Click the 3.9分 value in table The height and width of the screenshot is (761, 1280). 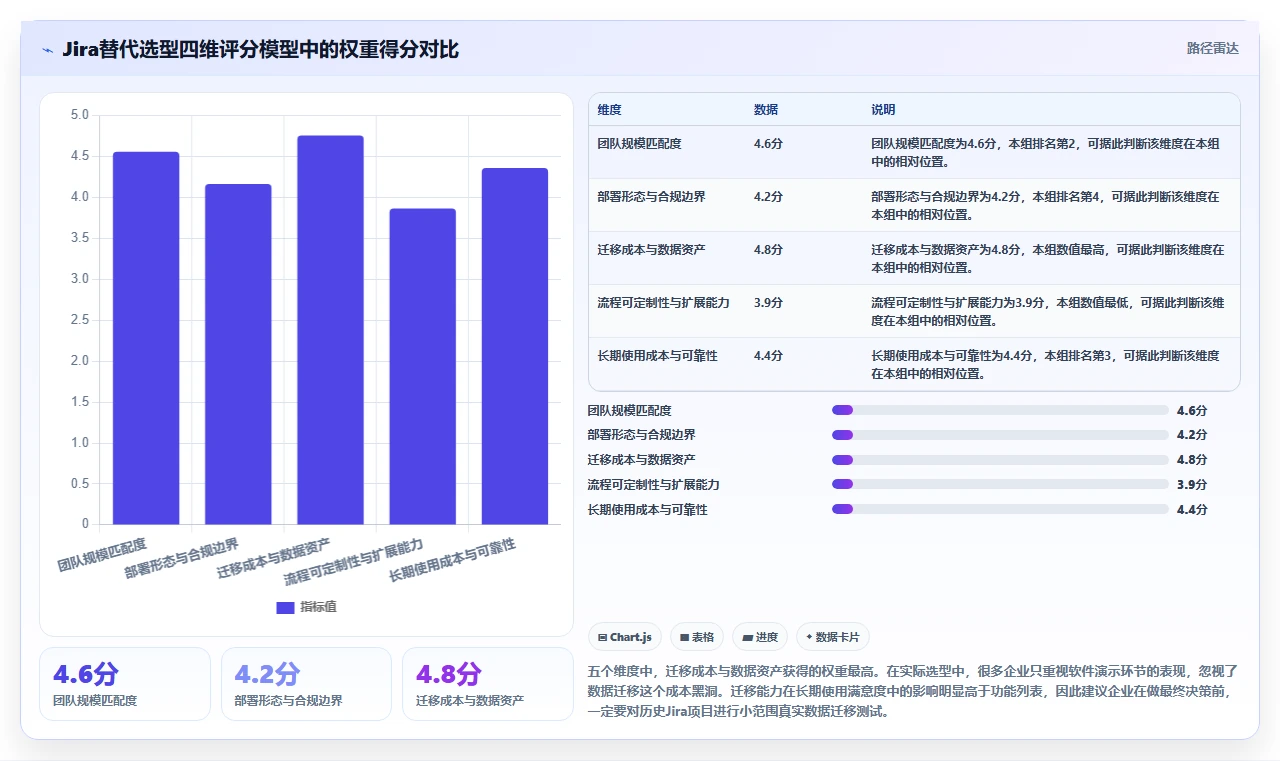(768, 303)
